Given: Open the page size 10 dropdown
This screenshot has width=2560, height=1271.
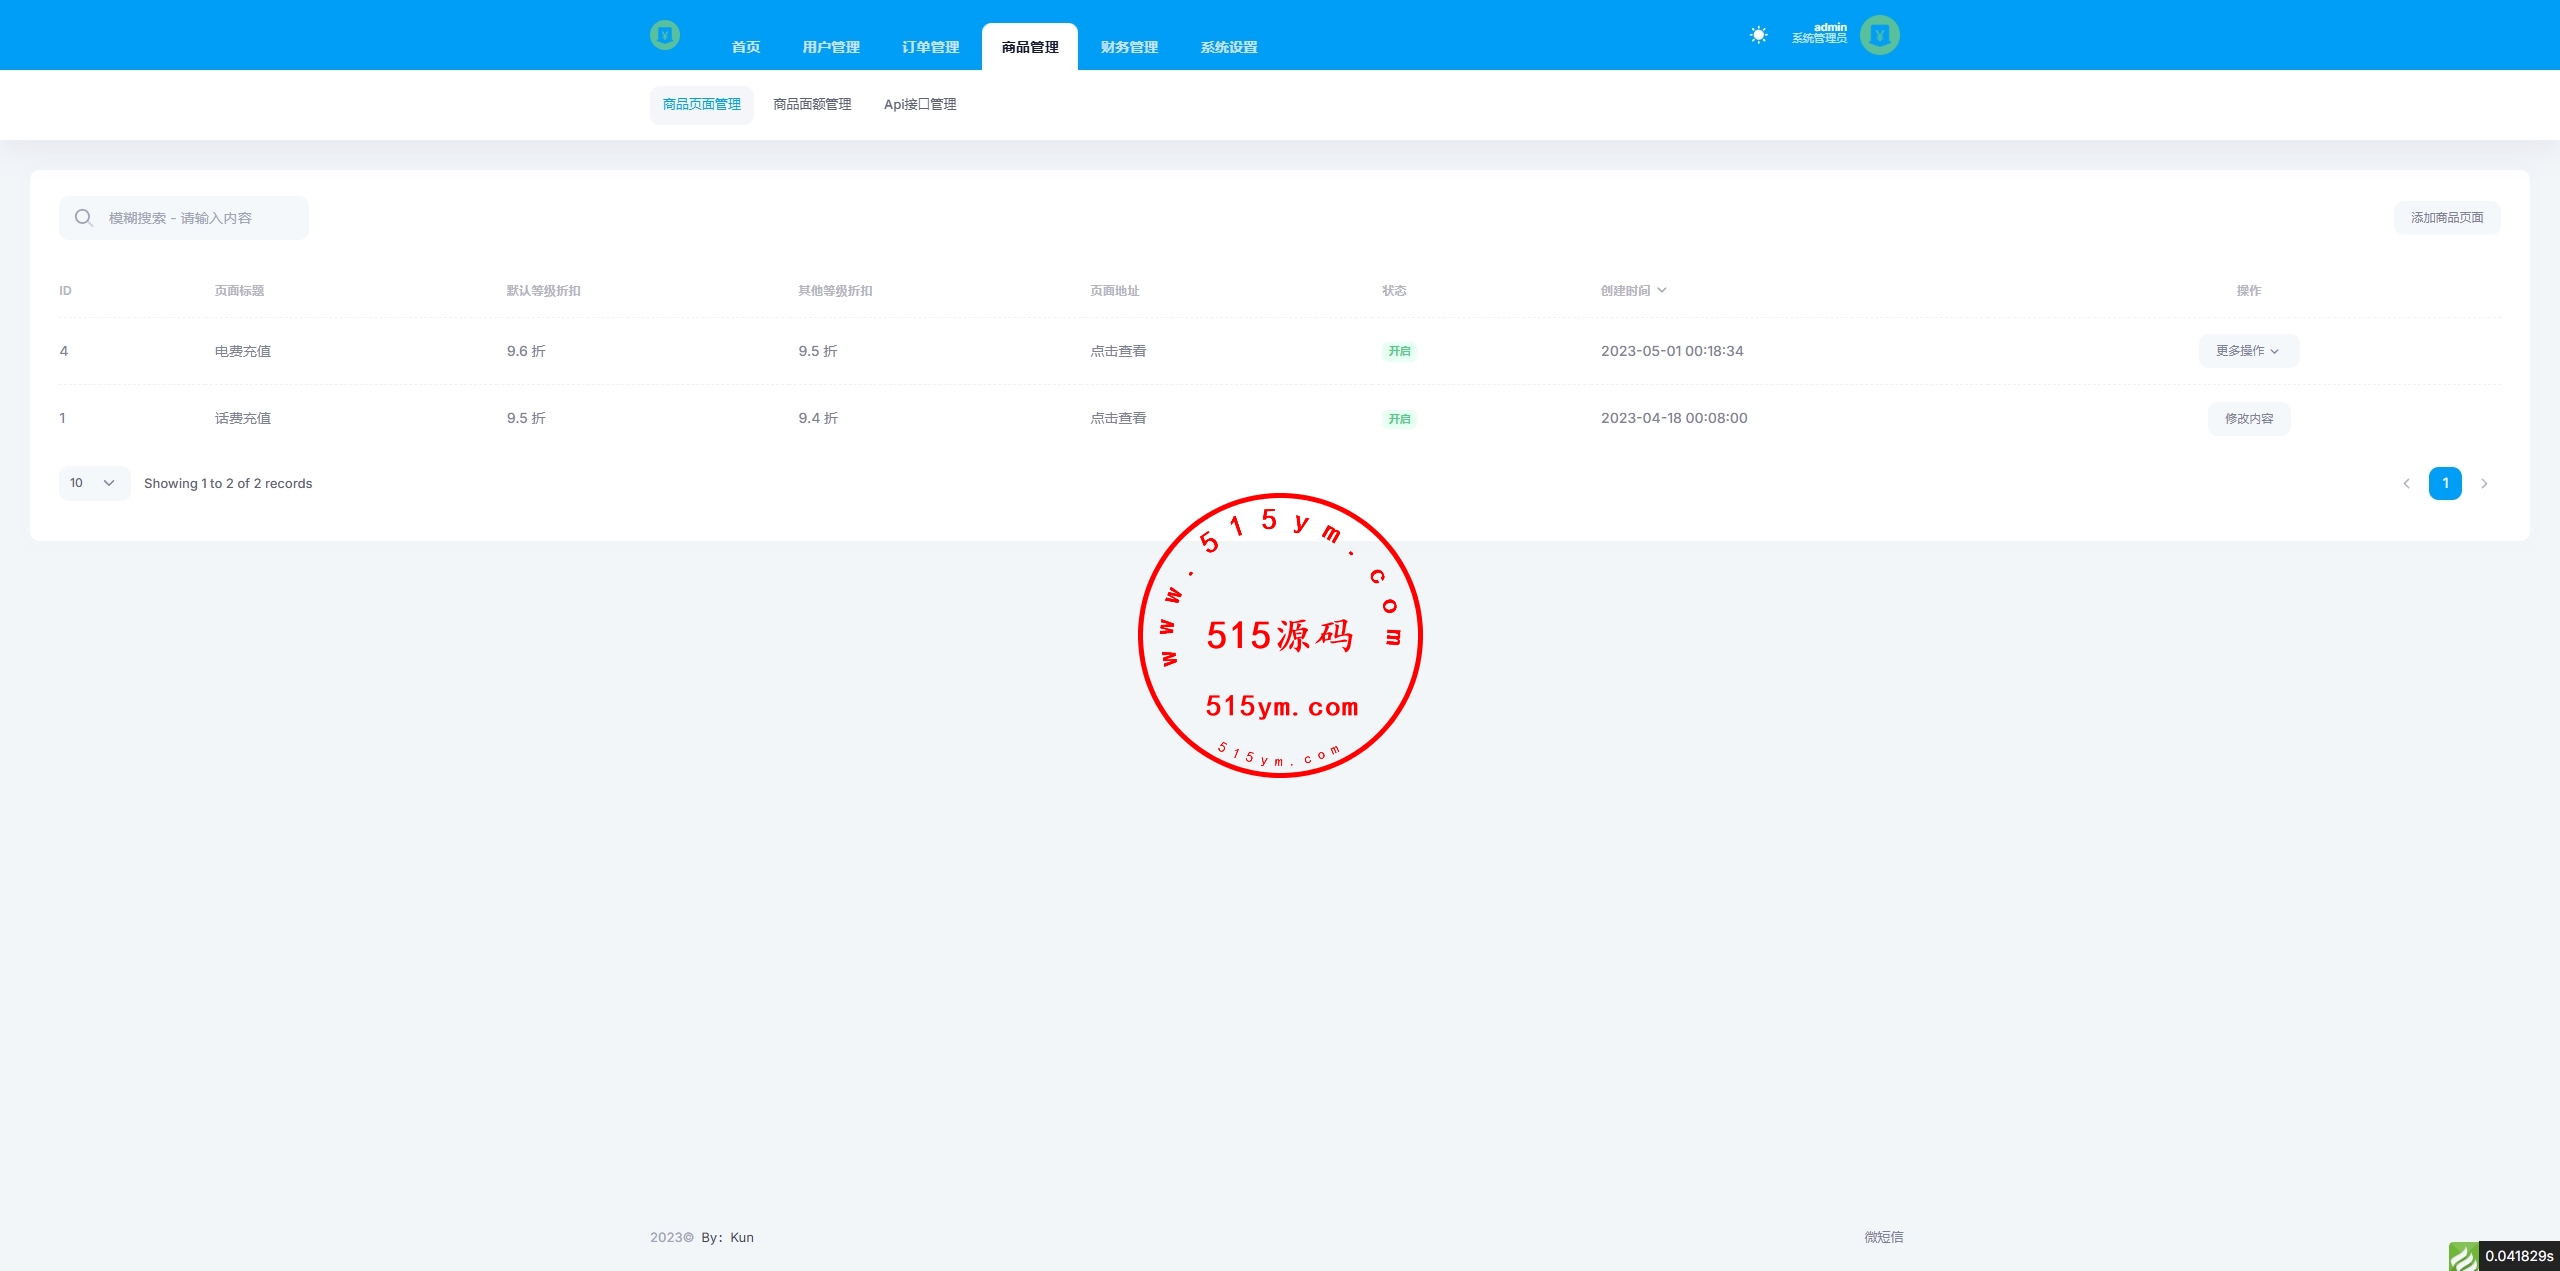Looking at the screenshot, I should tap(94, 483).
